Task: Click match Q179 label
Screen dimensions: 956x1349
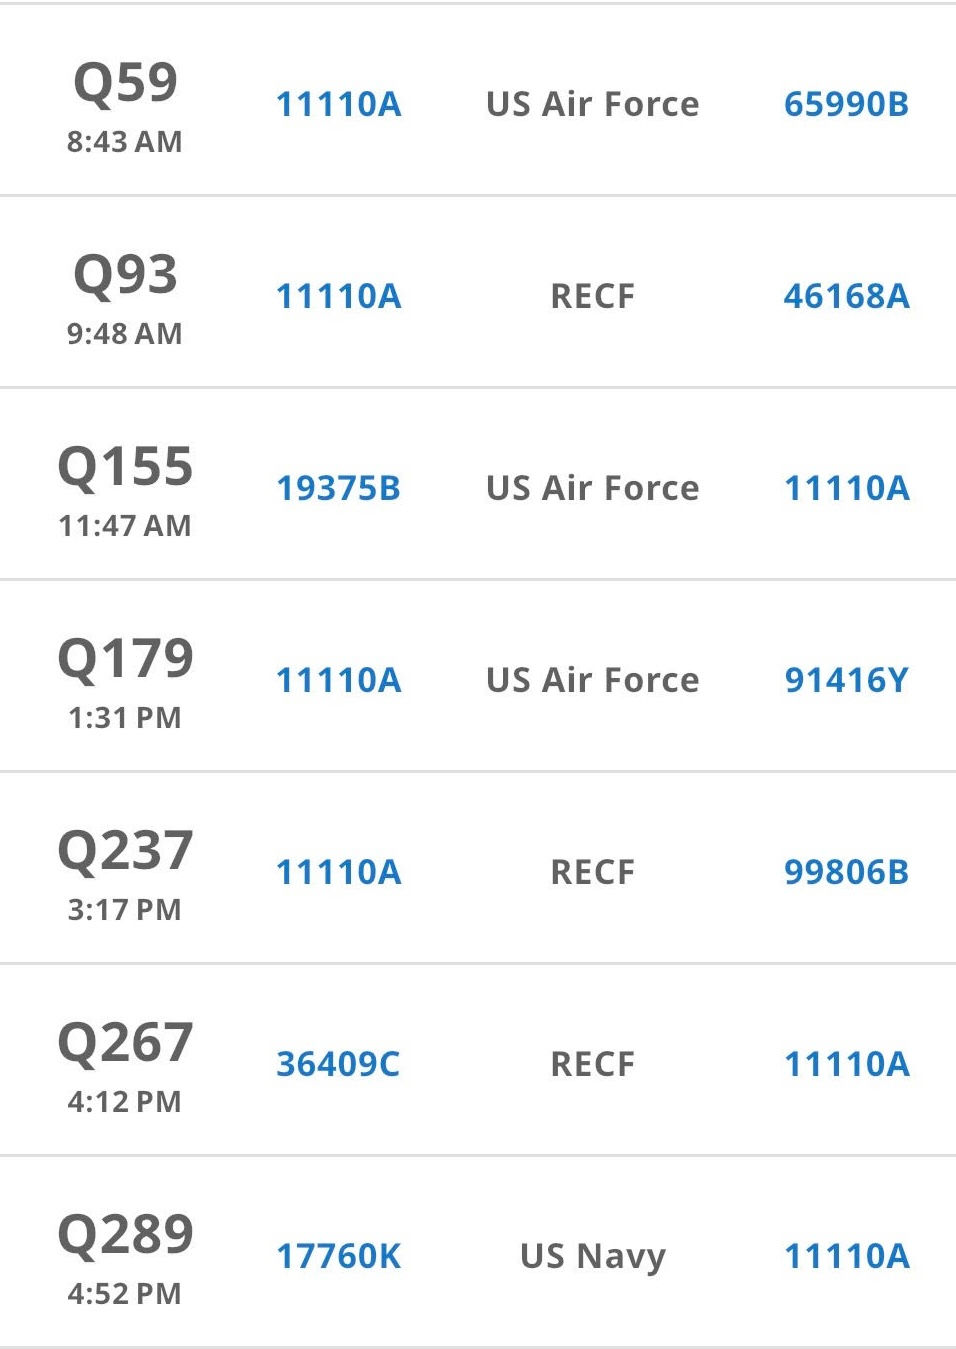Action: coord(125,660)
